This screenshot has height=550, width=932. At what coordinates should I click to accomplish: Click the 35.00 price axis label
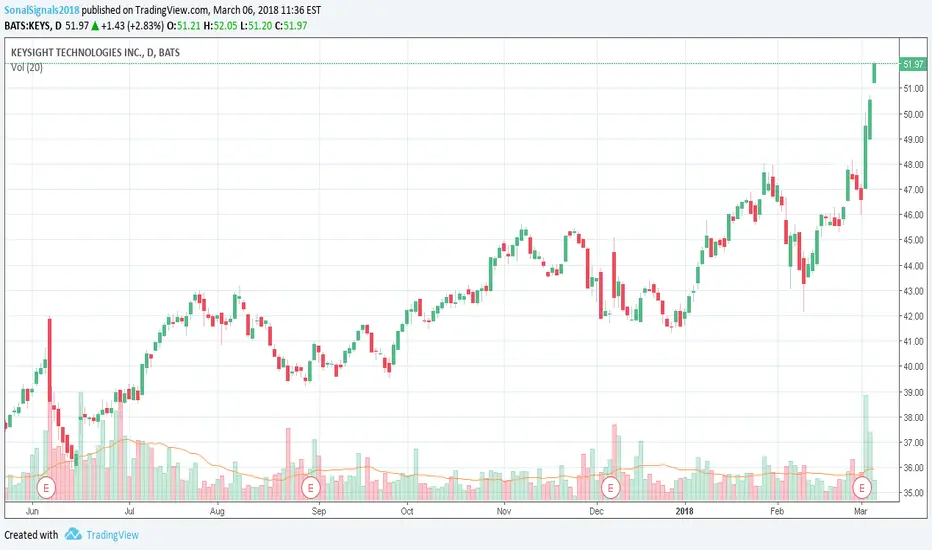pos(913,492)
